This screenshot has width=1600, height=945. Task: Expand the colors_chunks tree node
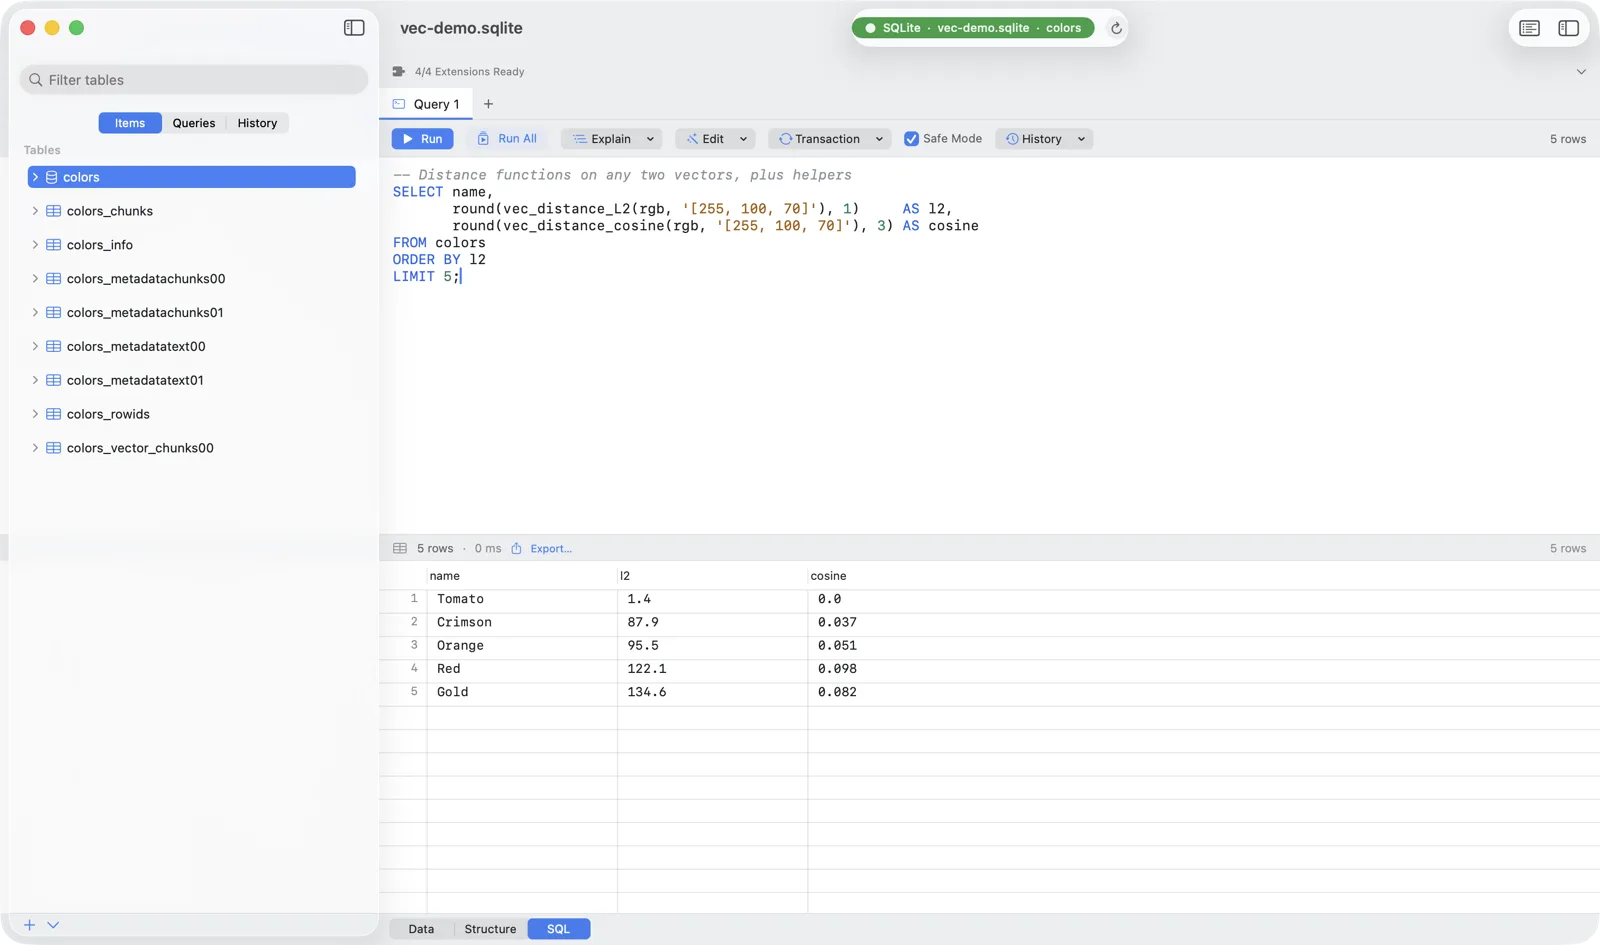pyautogui.click(x=35, y=211)
